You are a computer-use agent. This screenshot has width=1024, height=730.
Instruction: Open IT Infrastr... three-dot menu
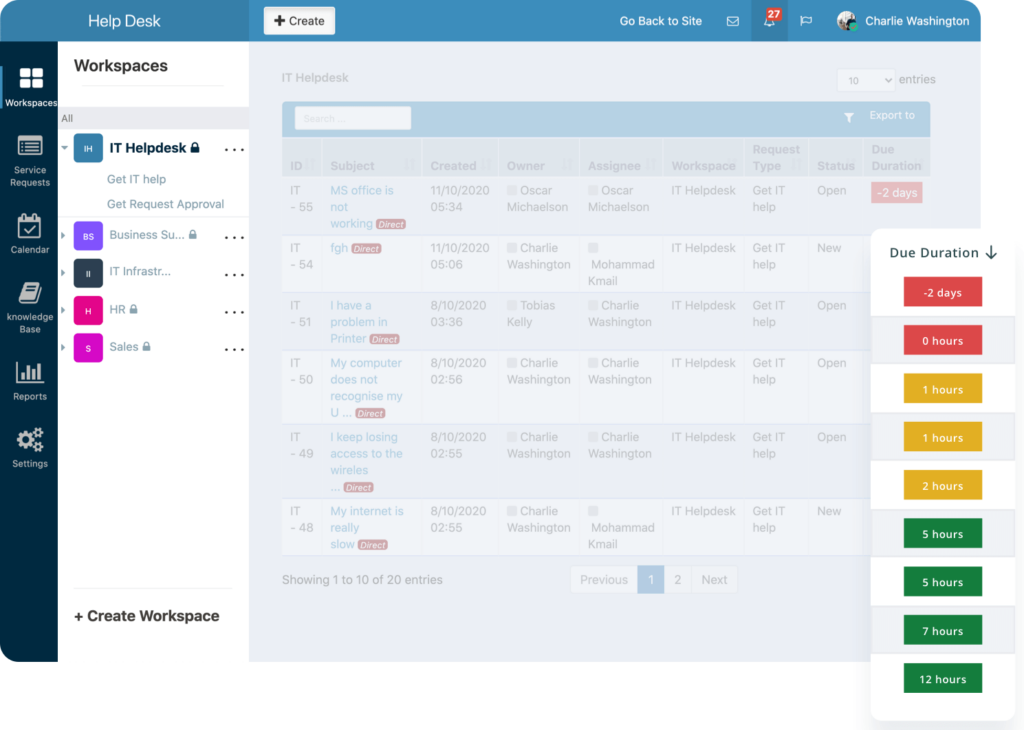234,275
